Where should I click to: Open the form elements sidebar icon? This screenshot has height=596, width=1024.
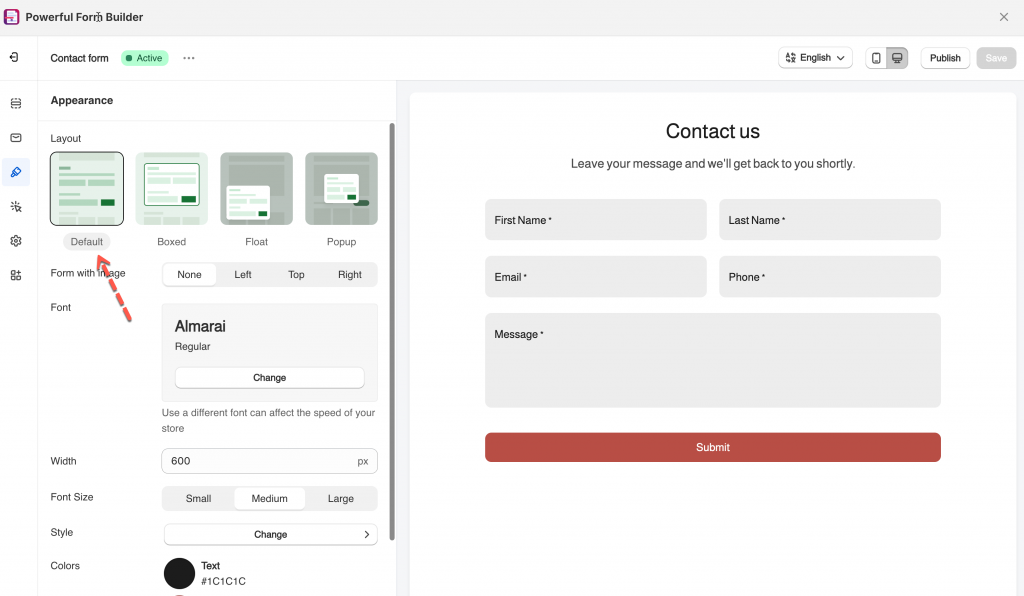pyautogui.click(x=16, y=104)
